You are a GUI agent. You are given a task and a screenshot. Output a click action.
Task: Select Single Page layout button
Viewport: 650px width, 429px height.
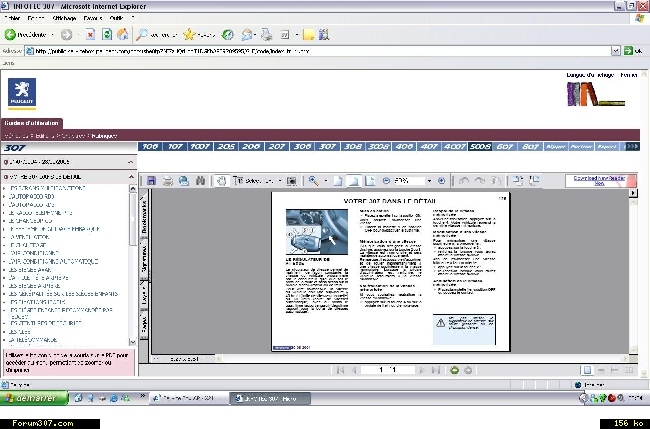[x=587, y=370]
